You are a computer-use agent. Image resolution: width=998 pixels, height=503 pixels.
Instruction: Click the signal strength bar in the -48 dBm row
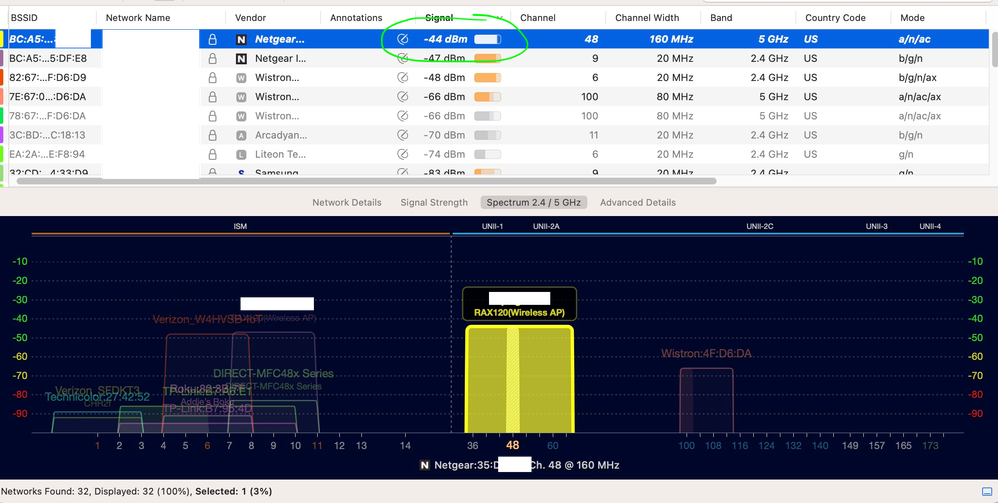tap(488, 78)
